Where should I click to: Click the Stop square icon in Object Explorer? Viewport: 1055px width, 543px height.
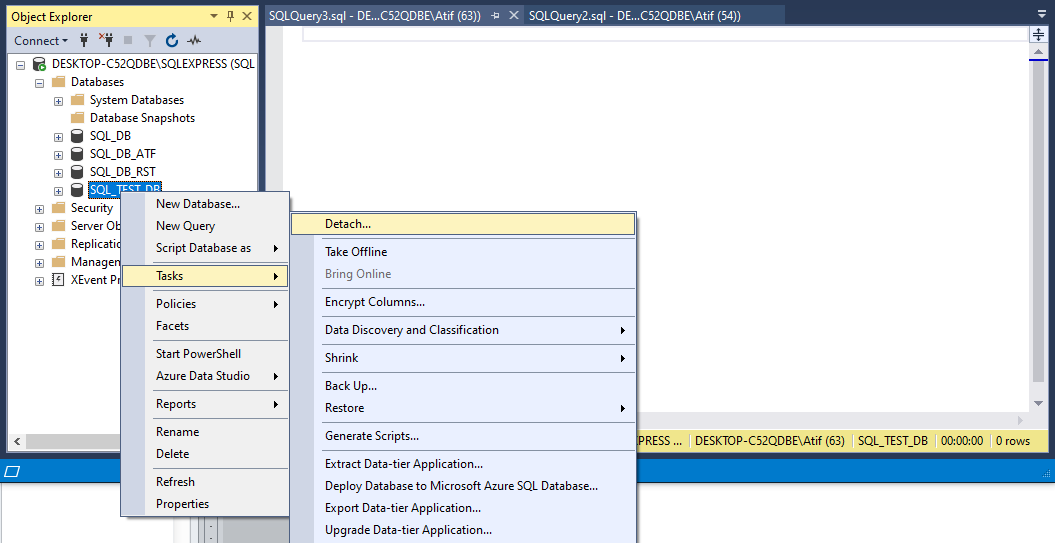click(128, 40)
